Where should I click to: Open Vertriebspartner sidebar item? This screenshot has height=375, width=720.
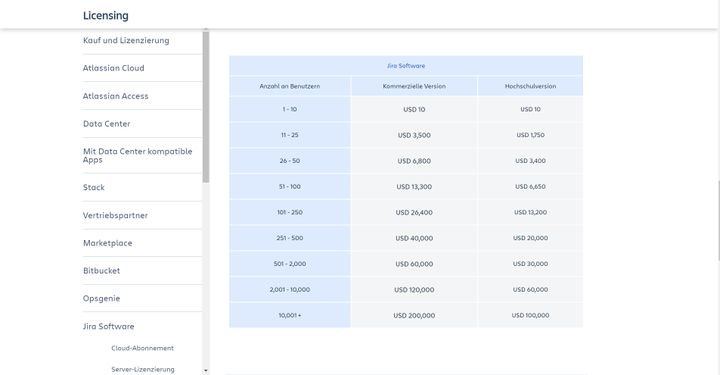(x=115, y=215)
